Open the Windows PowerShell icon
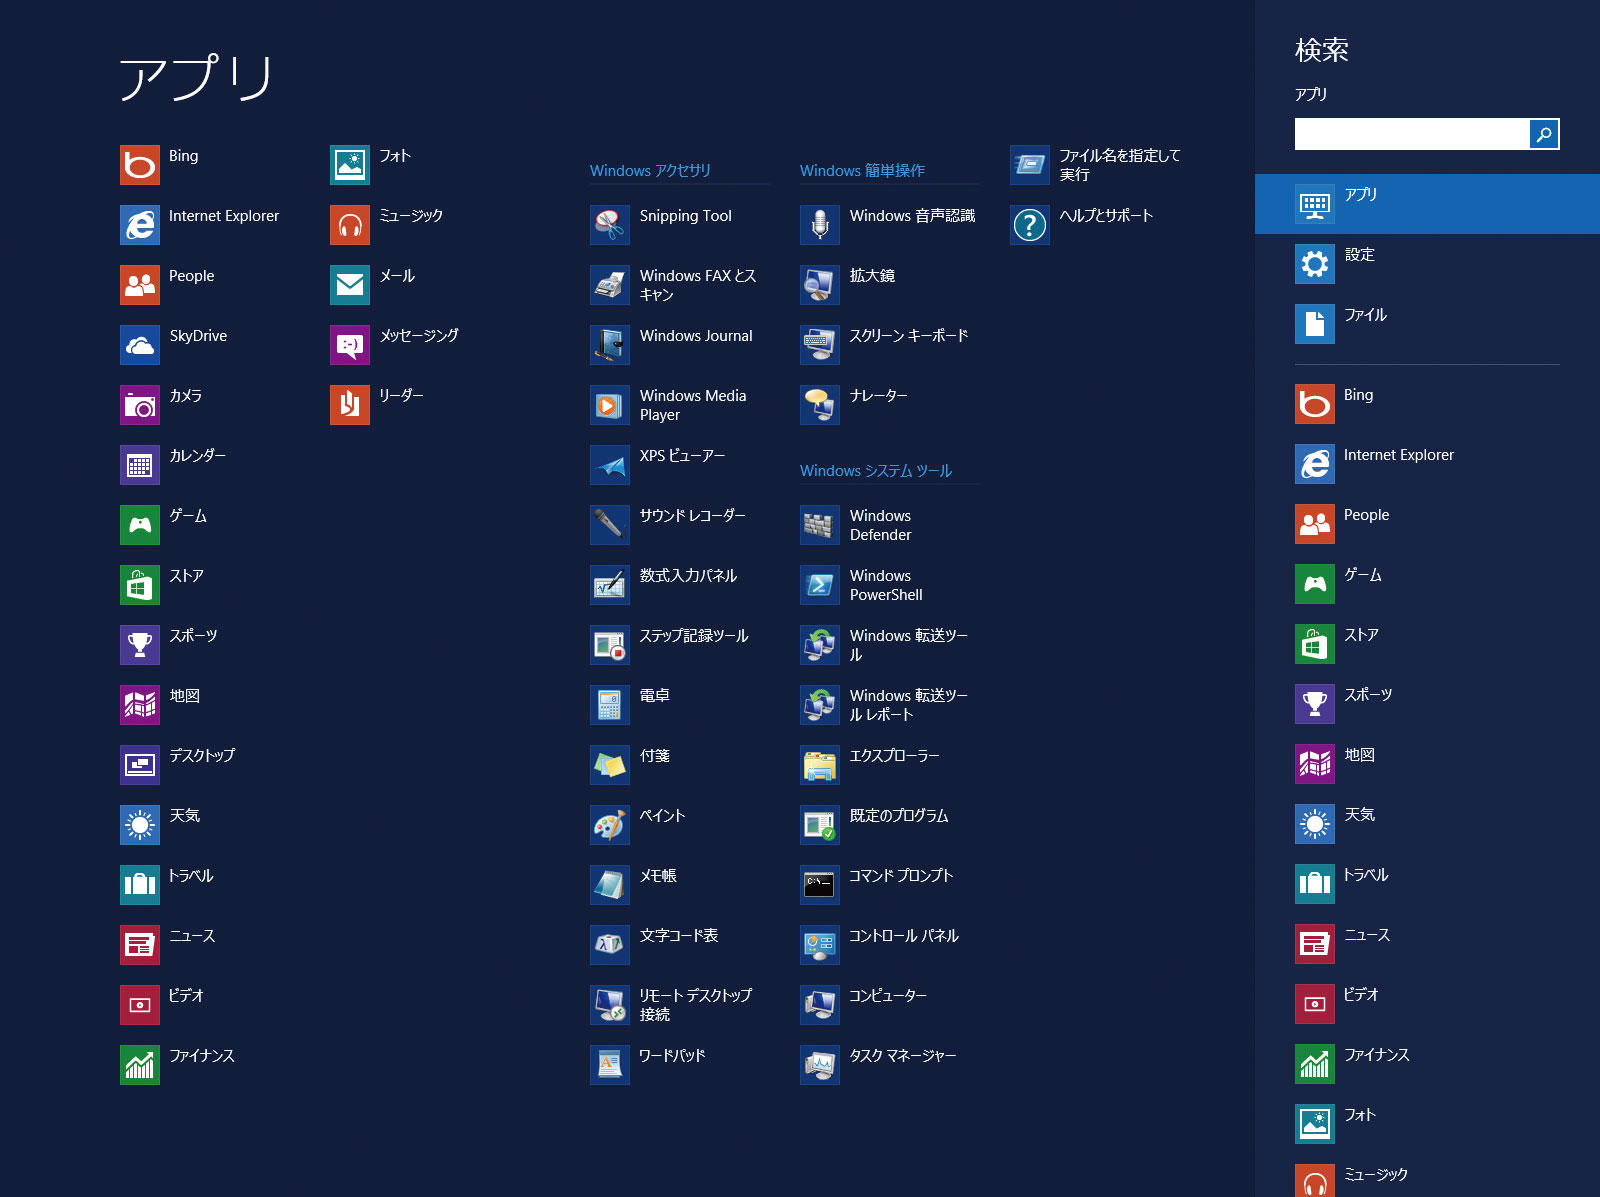1600x1197 pixels. [819, 585]
